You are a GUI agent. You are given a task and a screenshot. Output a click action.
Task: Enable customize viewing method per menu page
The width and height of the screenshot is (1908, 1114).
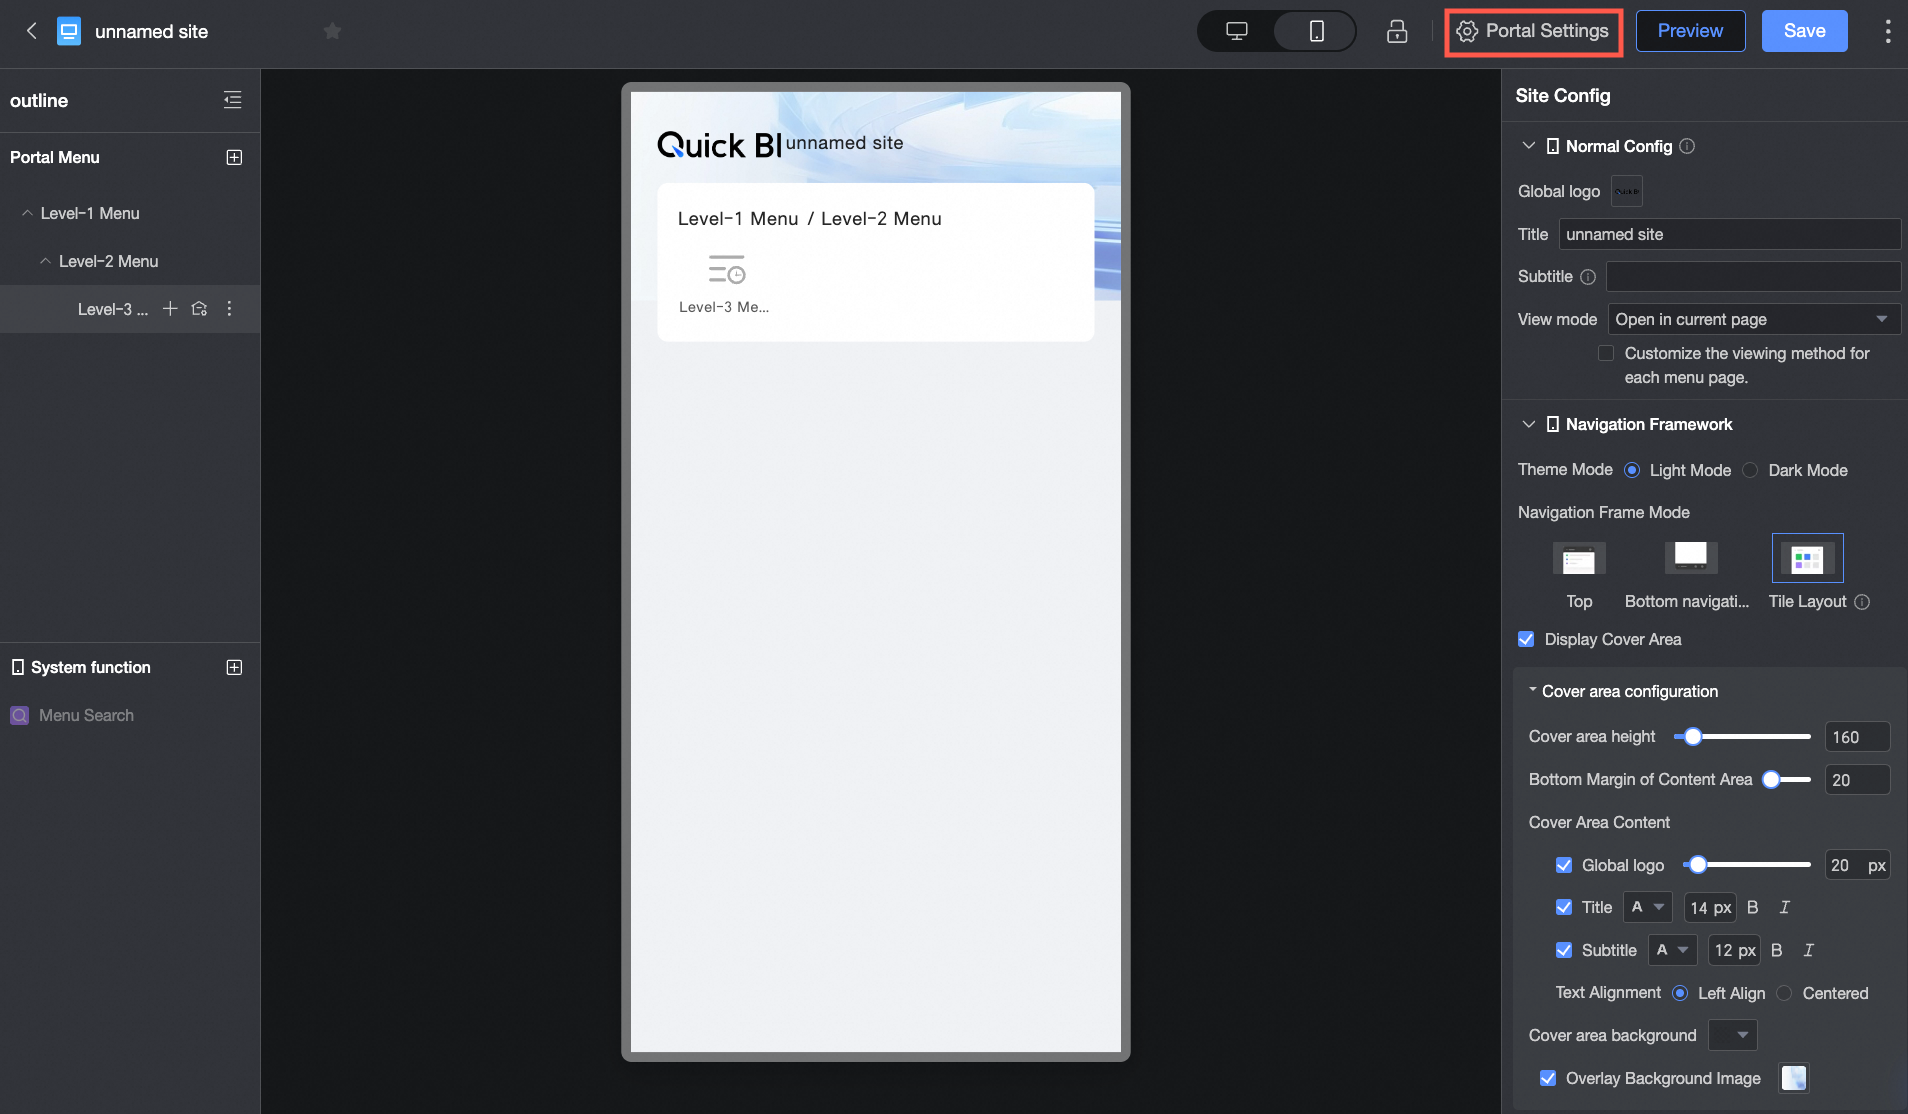(1606, 353)
